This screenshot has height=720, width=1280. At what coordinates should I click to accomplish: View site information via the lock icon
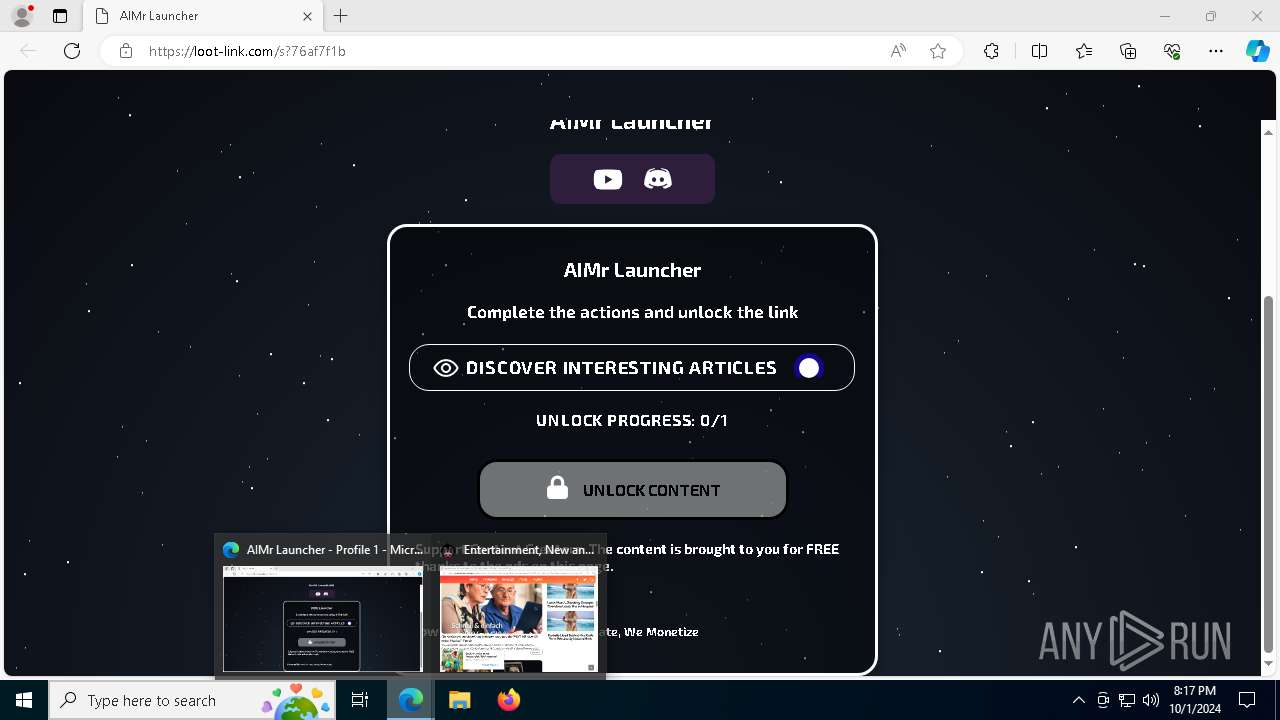pos(126,51)
